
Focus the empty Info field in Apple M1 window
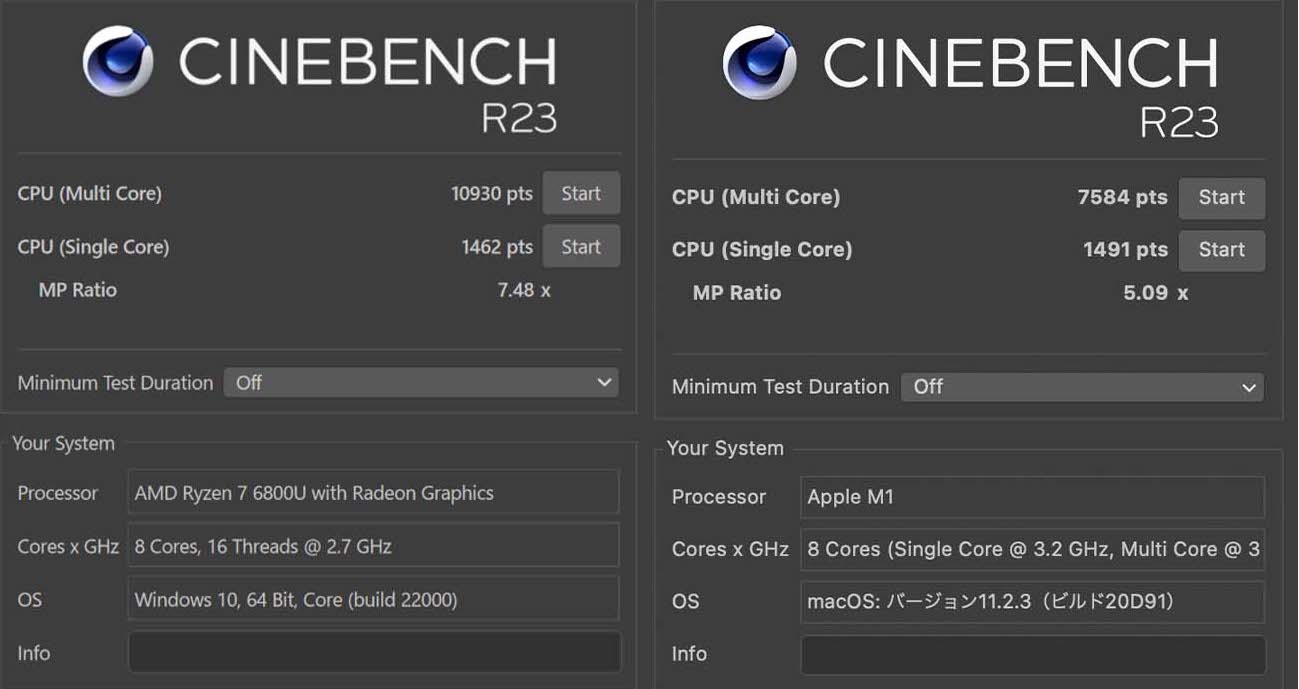[1033, 654]
